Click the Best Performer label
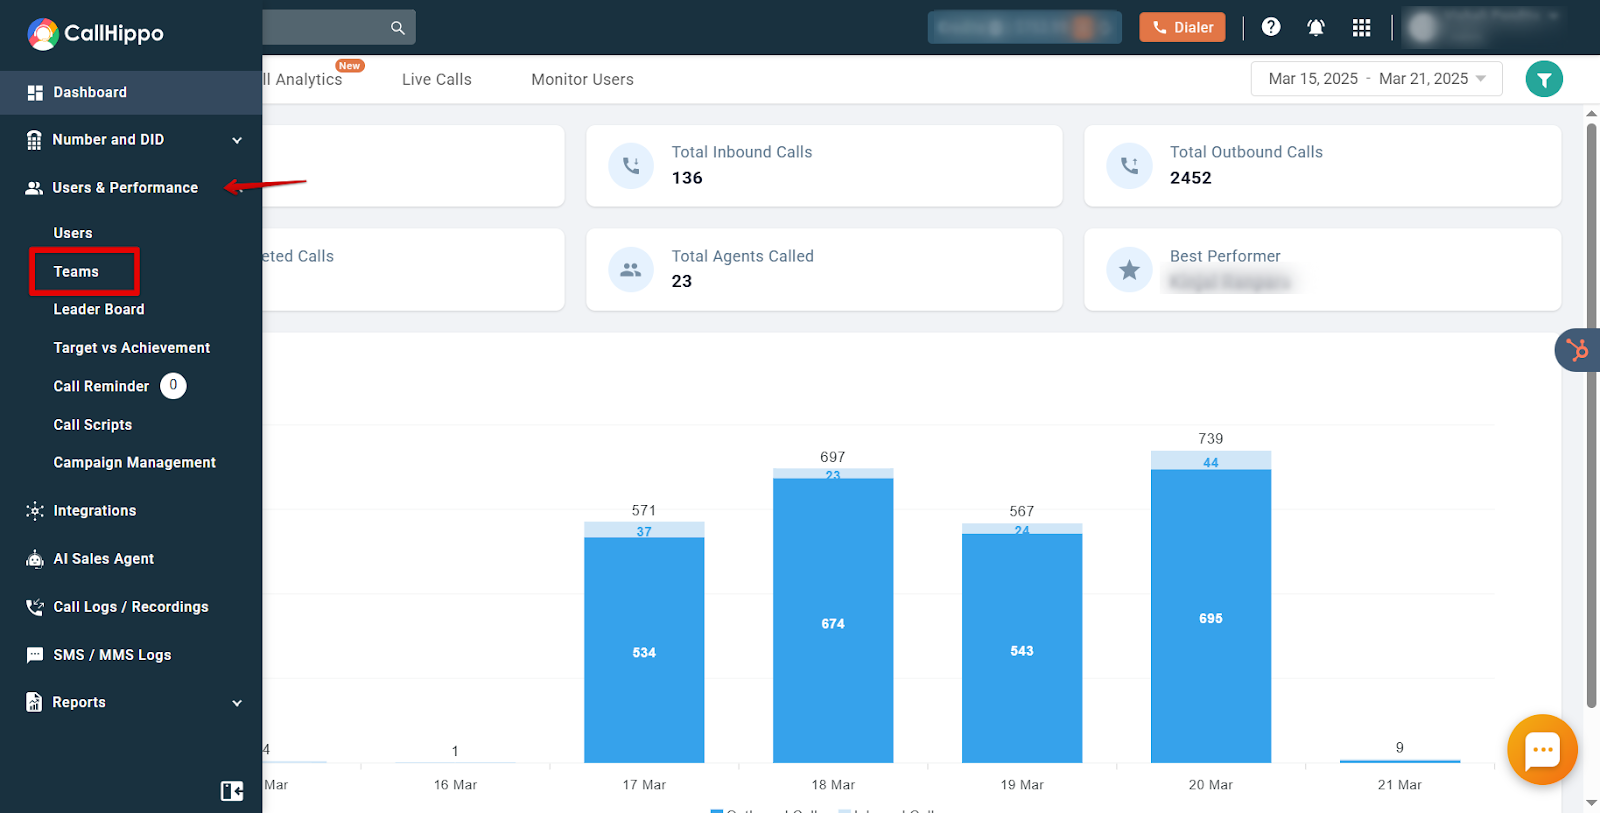Image resolution: width=1600 pixels, height=813 pixels. 1225,257
